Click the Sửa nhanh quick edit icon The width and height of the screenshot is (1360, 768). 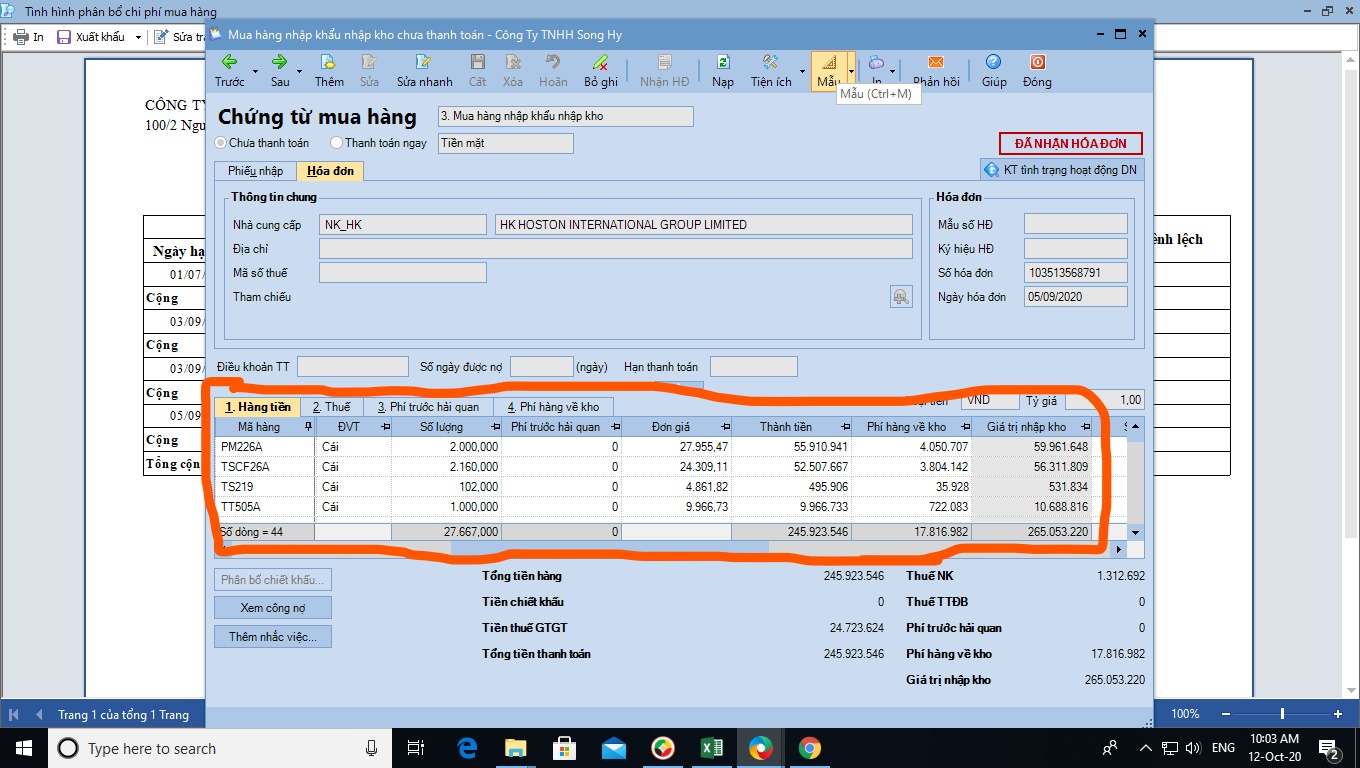point(424,62)
